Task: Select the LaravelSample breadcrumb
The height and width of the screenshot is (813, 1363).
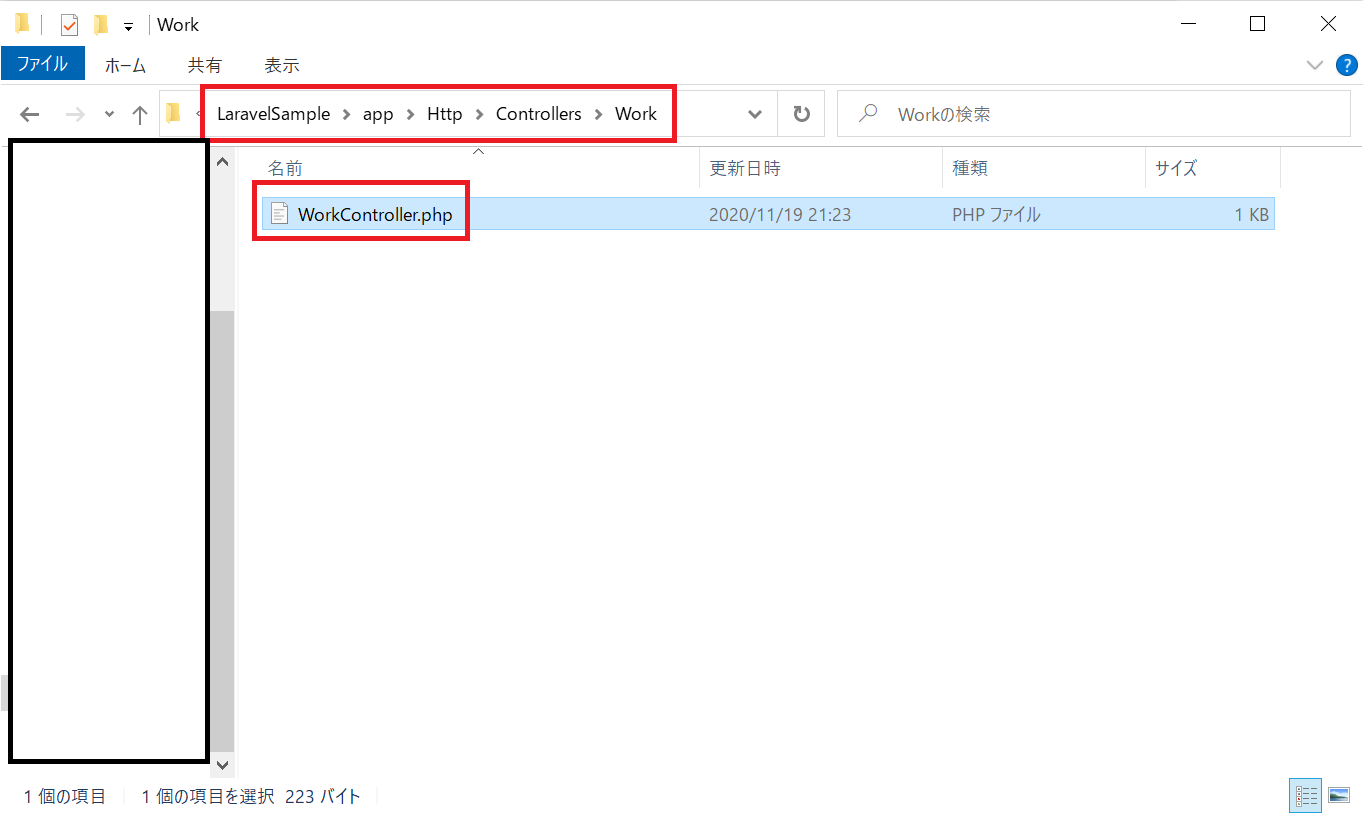Action: coord(273,114)
